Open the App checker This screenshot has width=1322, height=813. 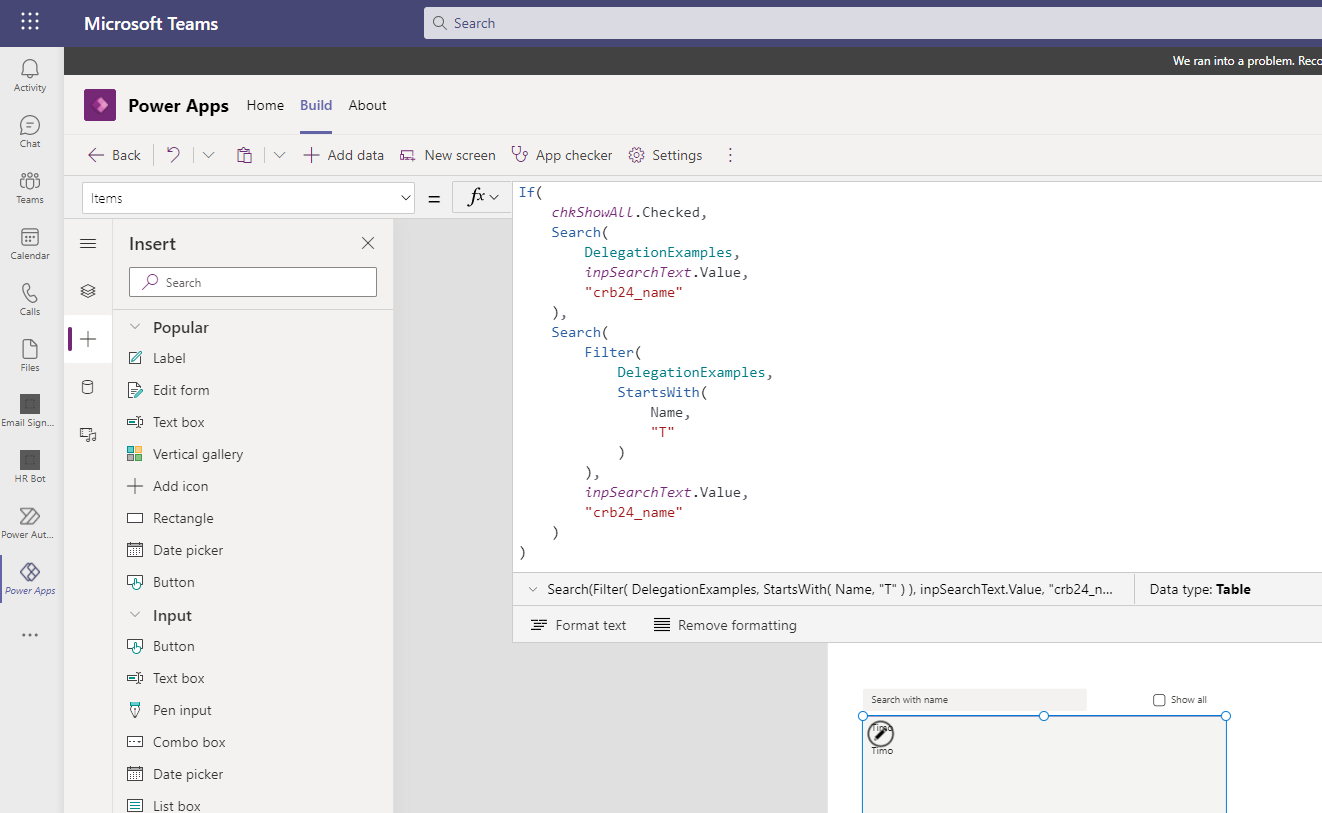pyautogui.click(x=561, y=155)
